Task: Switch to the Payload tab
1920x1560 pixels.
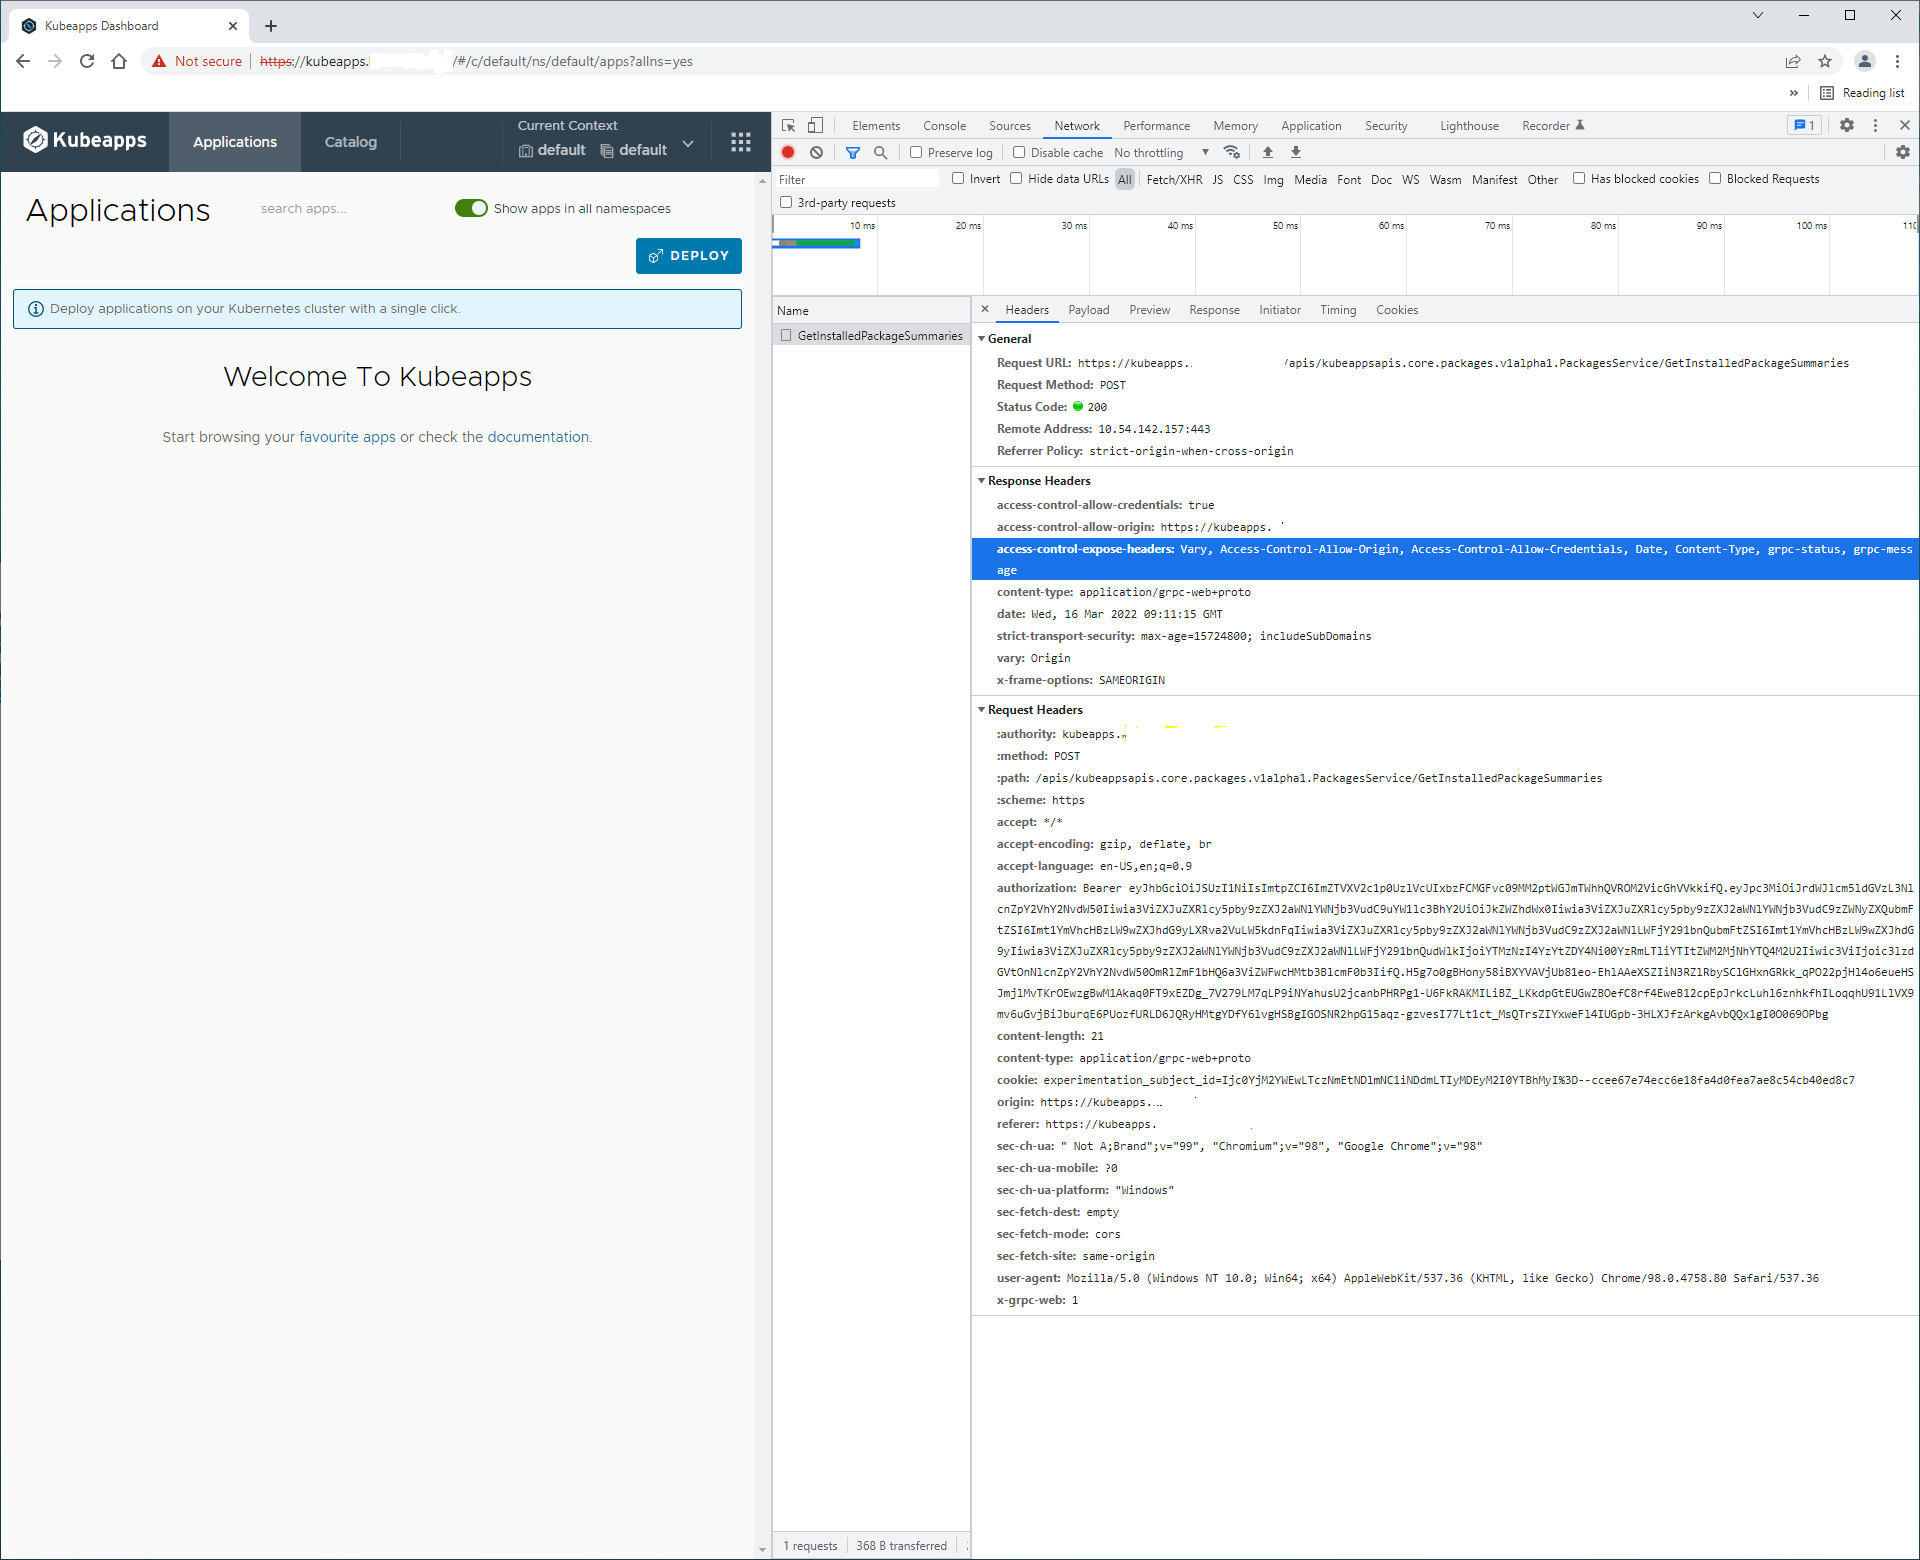Action: 1088,310
